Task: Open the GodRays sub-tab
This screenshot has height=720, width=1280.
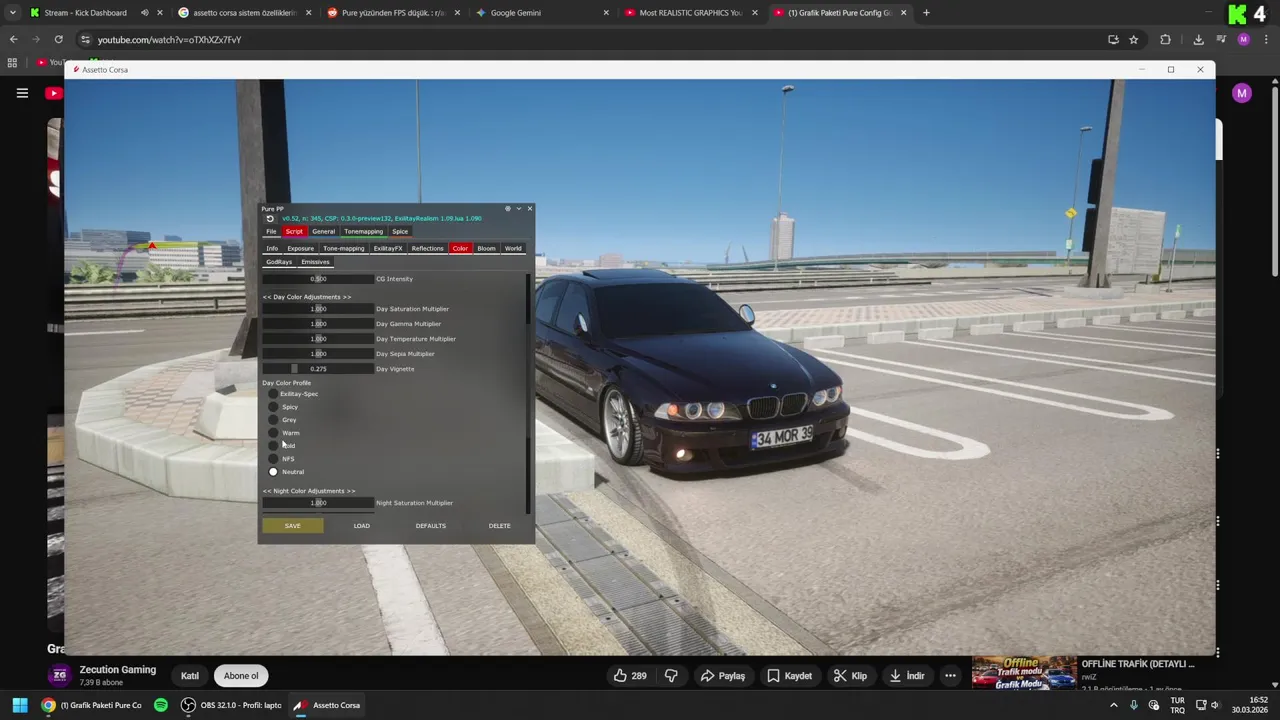Action: (x=279, y=262)
